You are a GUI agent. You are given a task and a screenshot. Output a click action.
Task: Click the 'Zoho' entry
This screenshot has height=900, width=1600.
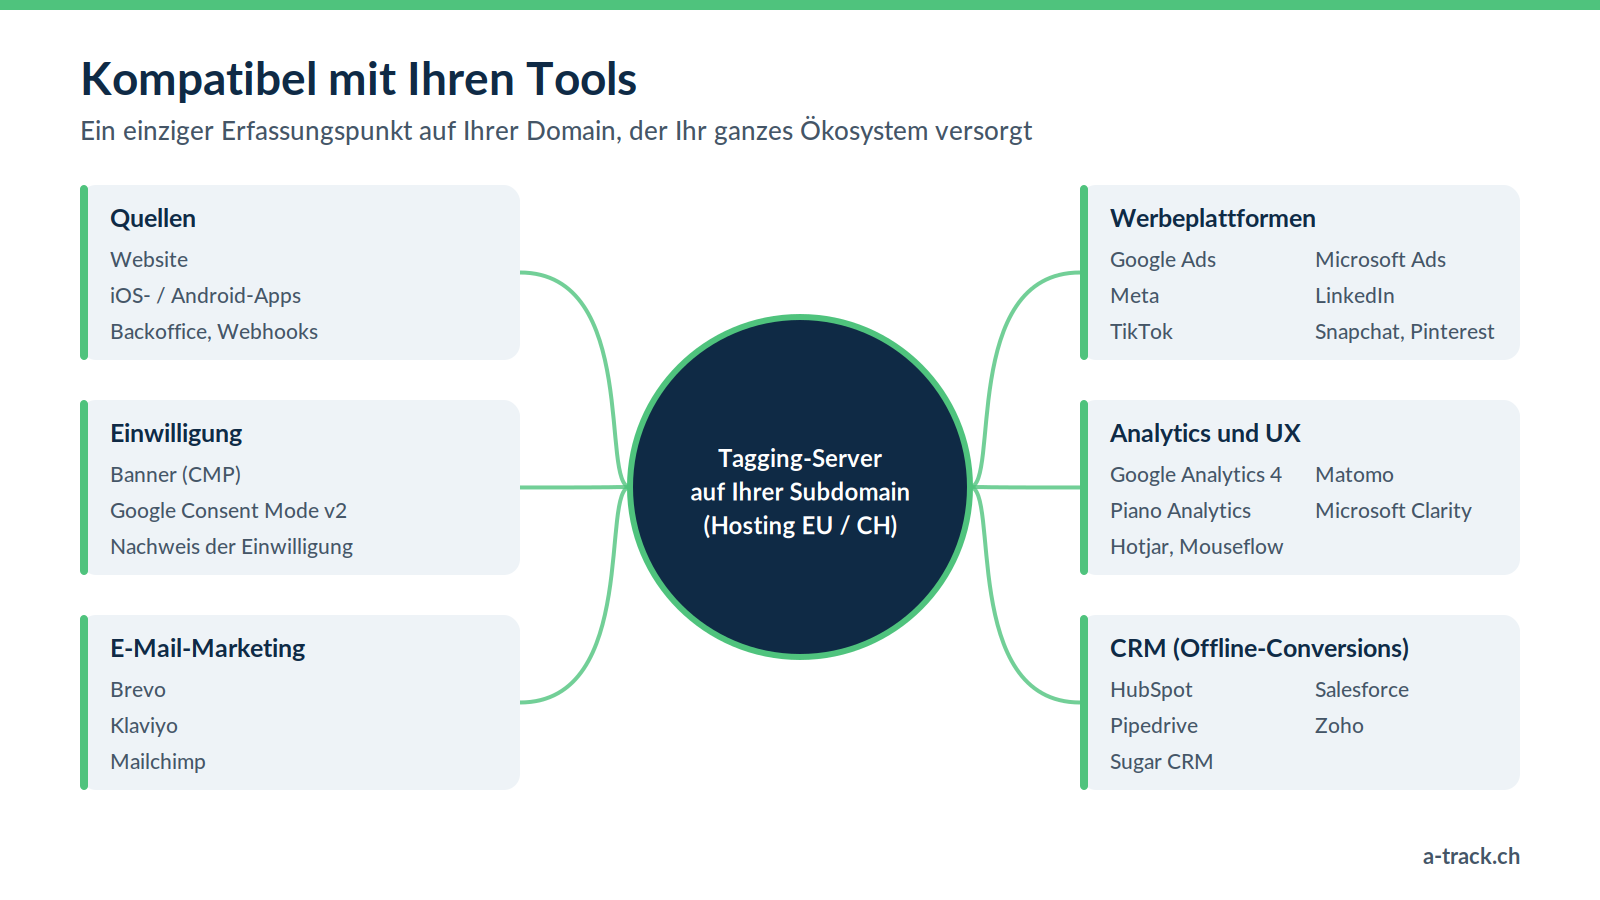tap(1339, 725)
